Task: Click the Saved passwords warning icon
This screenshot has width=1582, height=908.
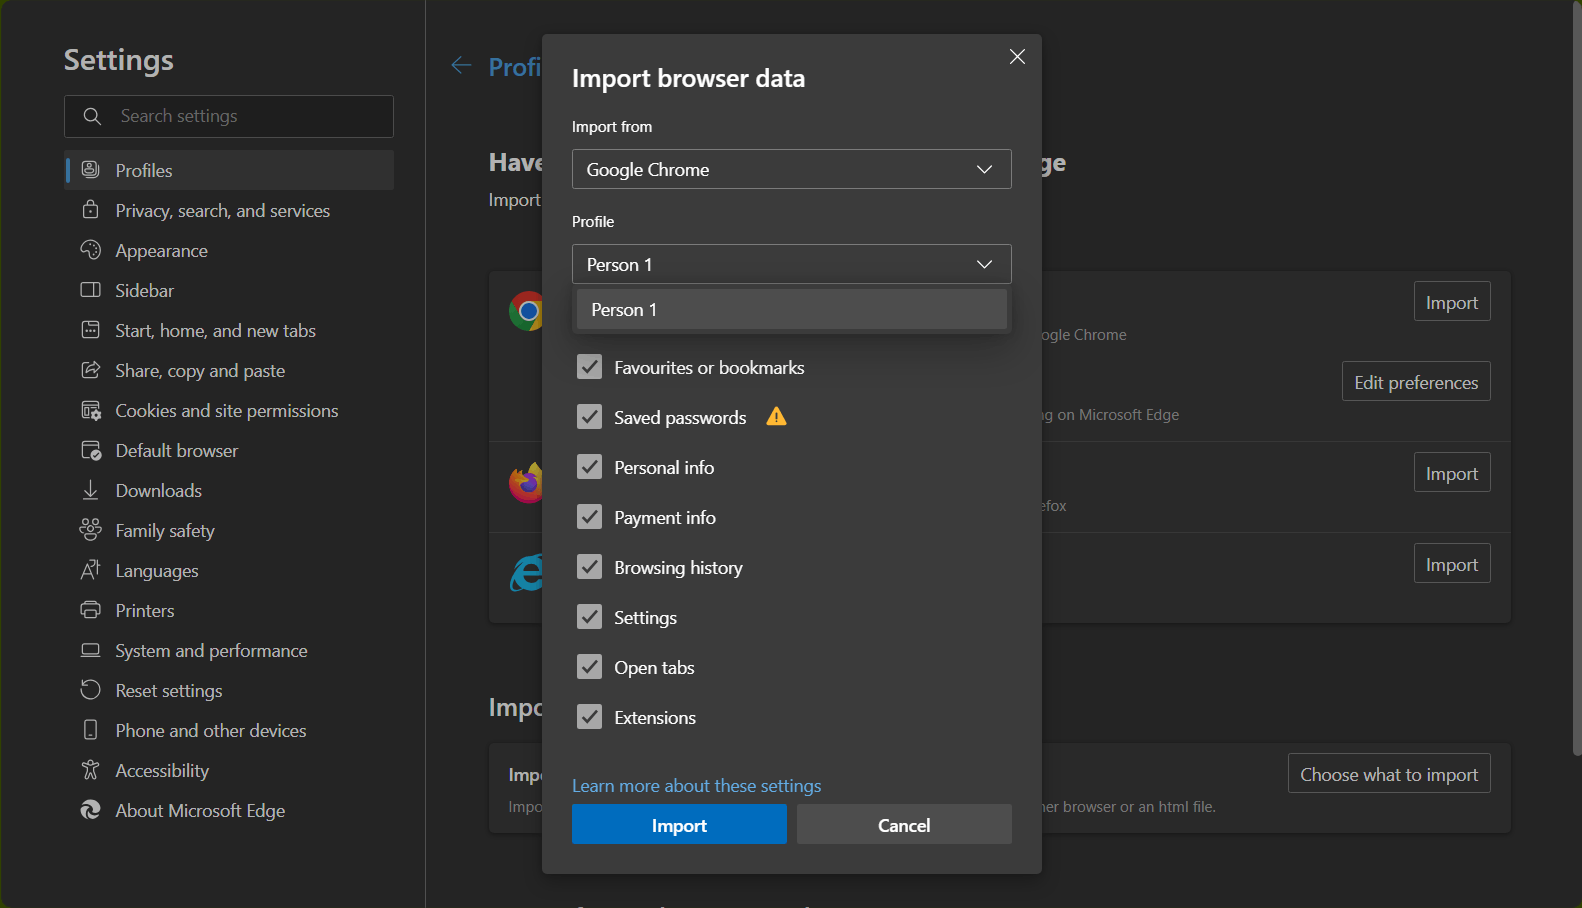Action: coord(777,417)
